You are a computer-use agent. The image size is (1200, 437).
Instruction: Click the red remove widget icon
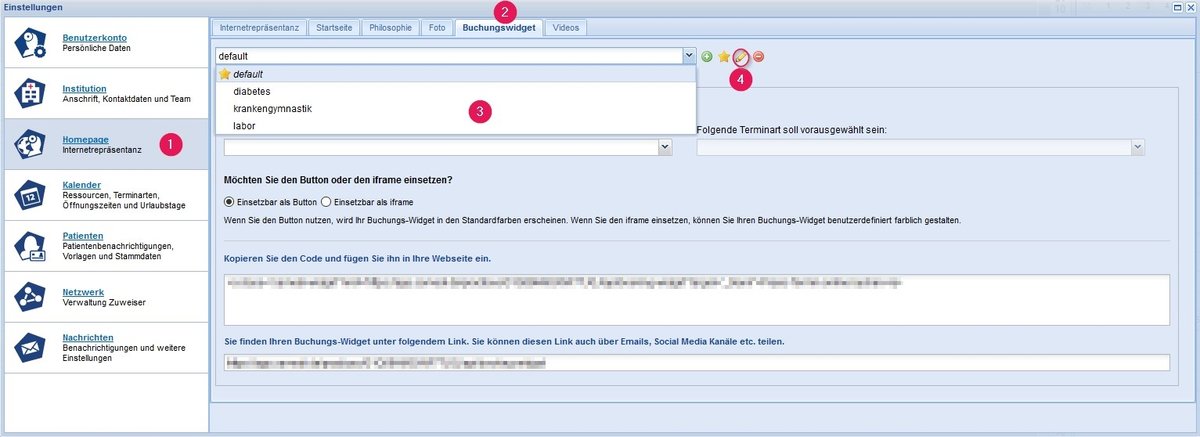coord(759,57)
